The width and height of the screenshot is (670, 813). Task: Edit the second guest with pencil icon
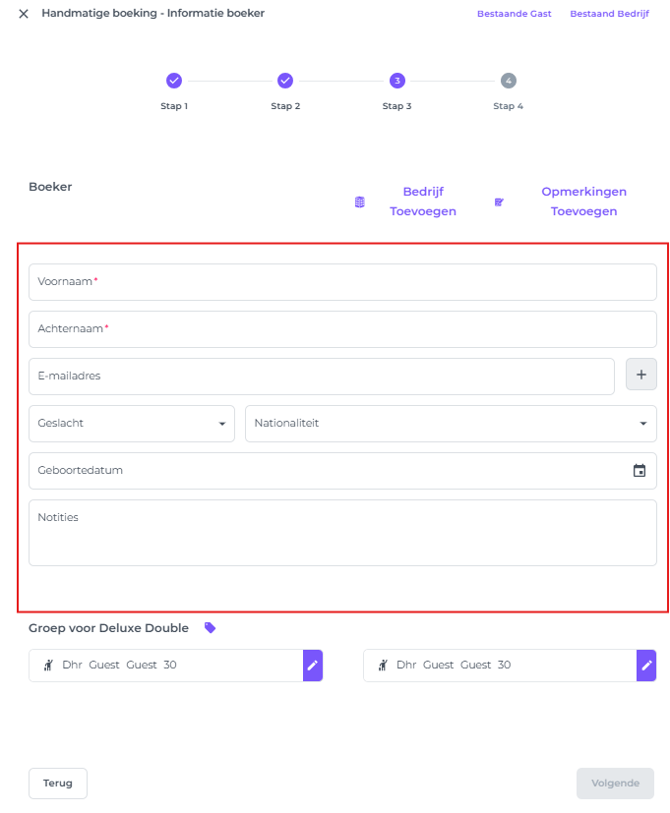click(646, 665)
